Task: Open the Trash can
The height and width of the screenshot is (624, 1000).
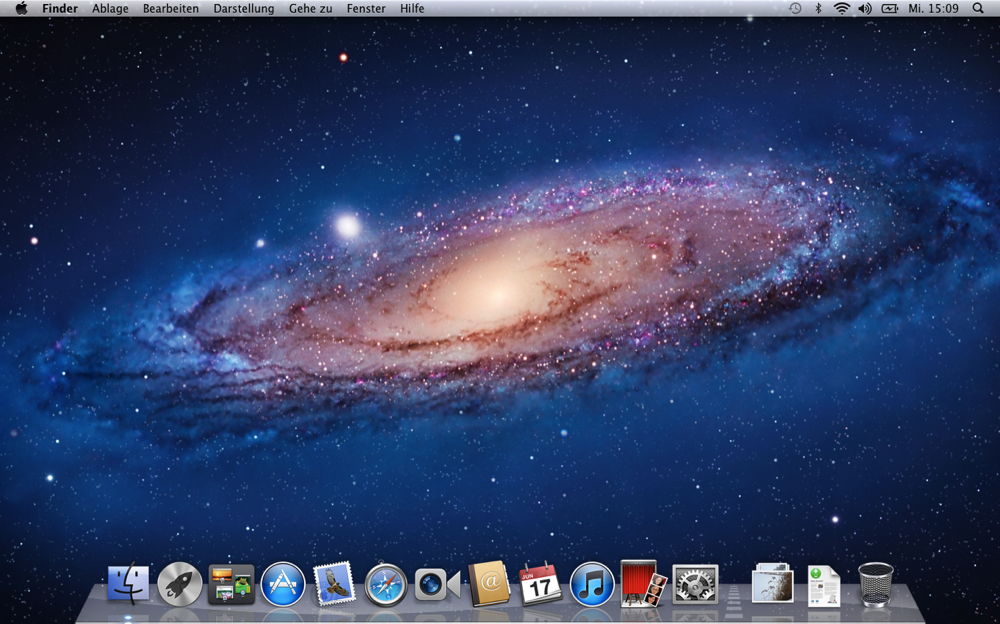Action: [x=875, y=584]
